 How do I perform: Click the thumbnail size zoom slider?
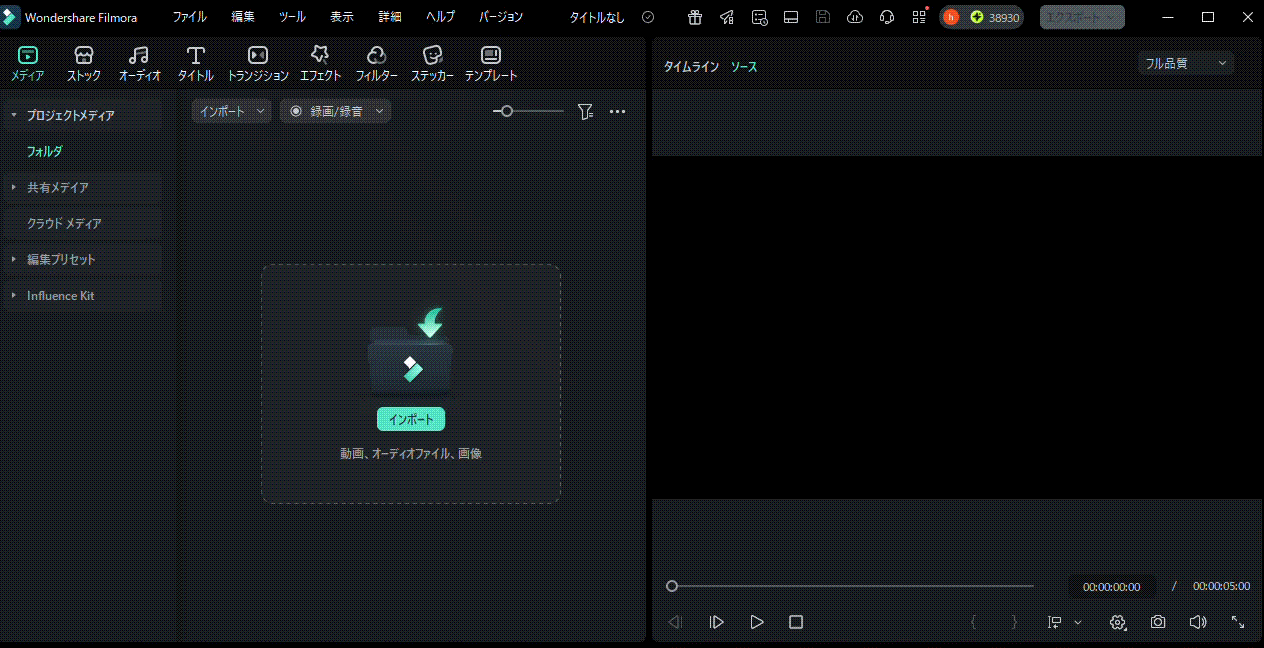tap(528, 112)
